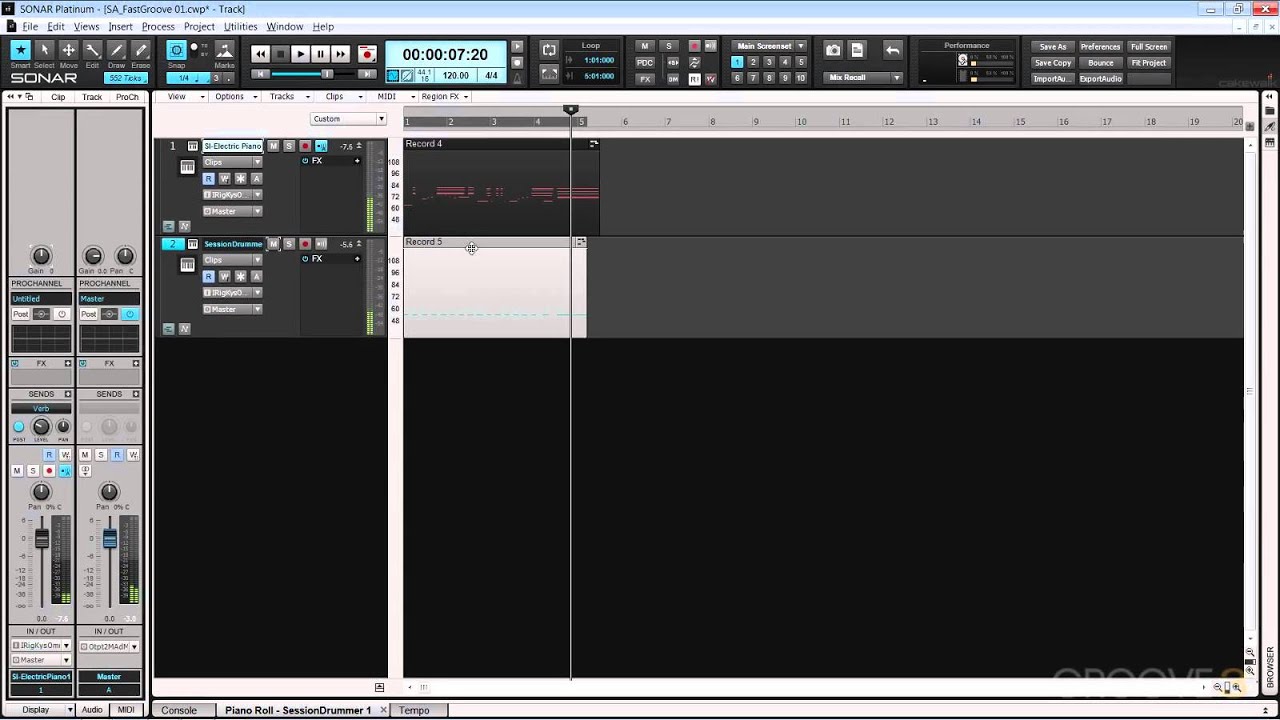
Task: Select the Draw tool
Action: (116, 50)
